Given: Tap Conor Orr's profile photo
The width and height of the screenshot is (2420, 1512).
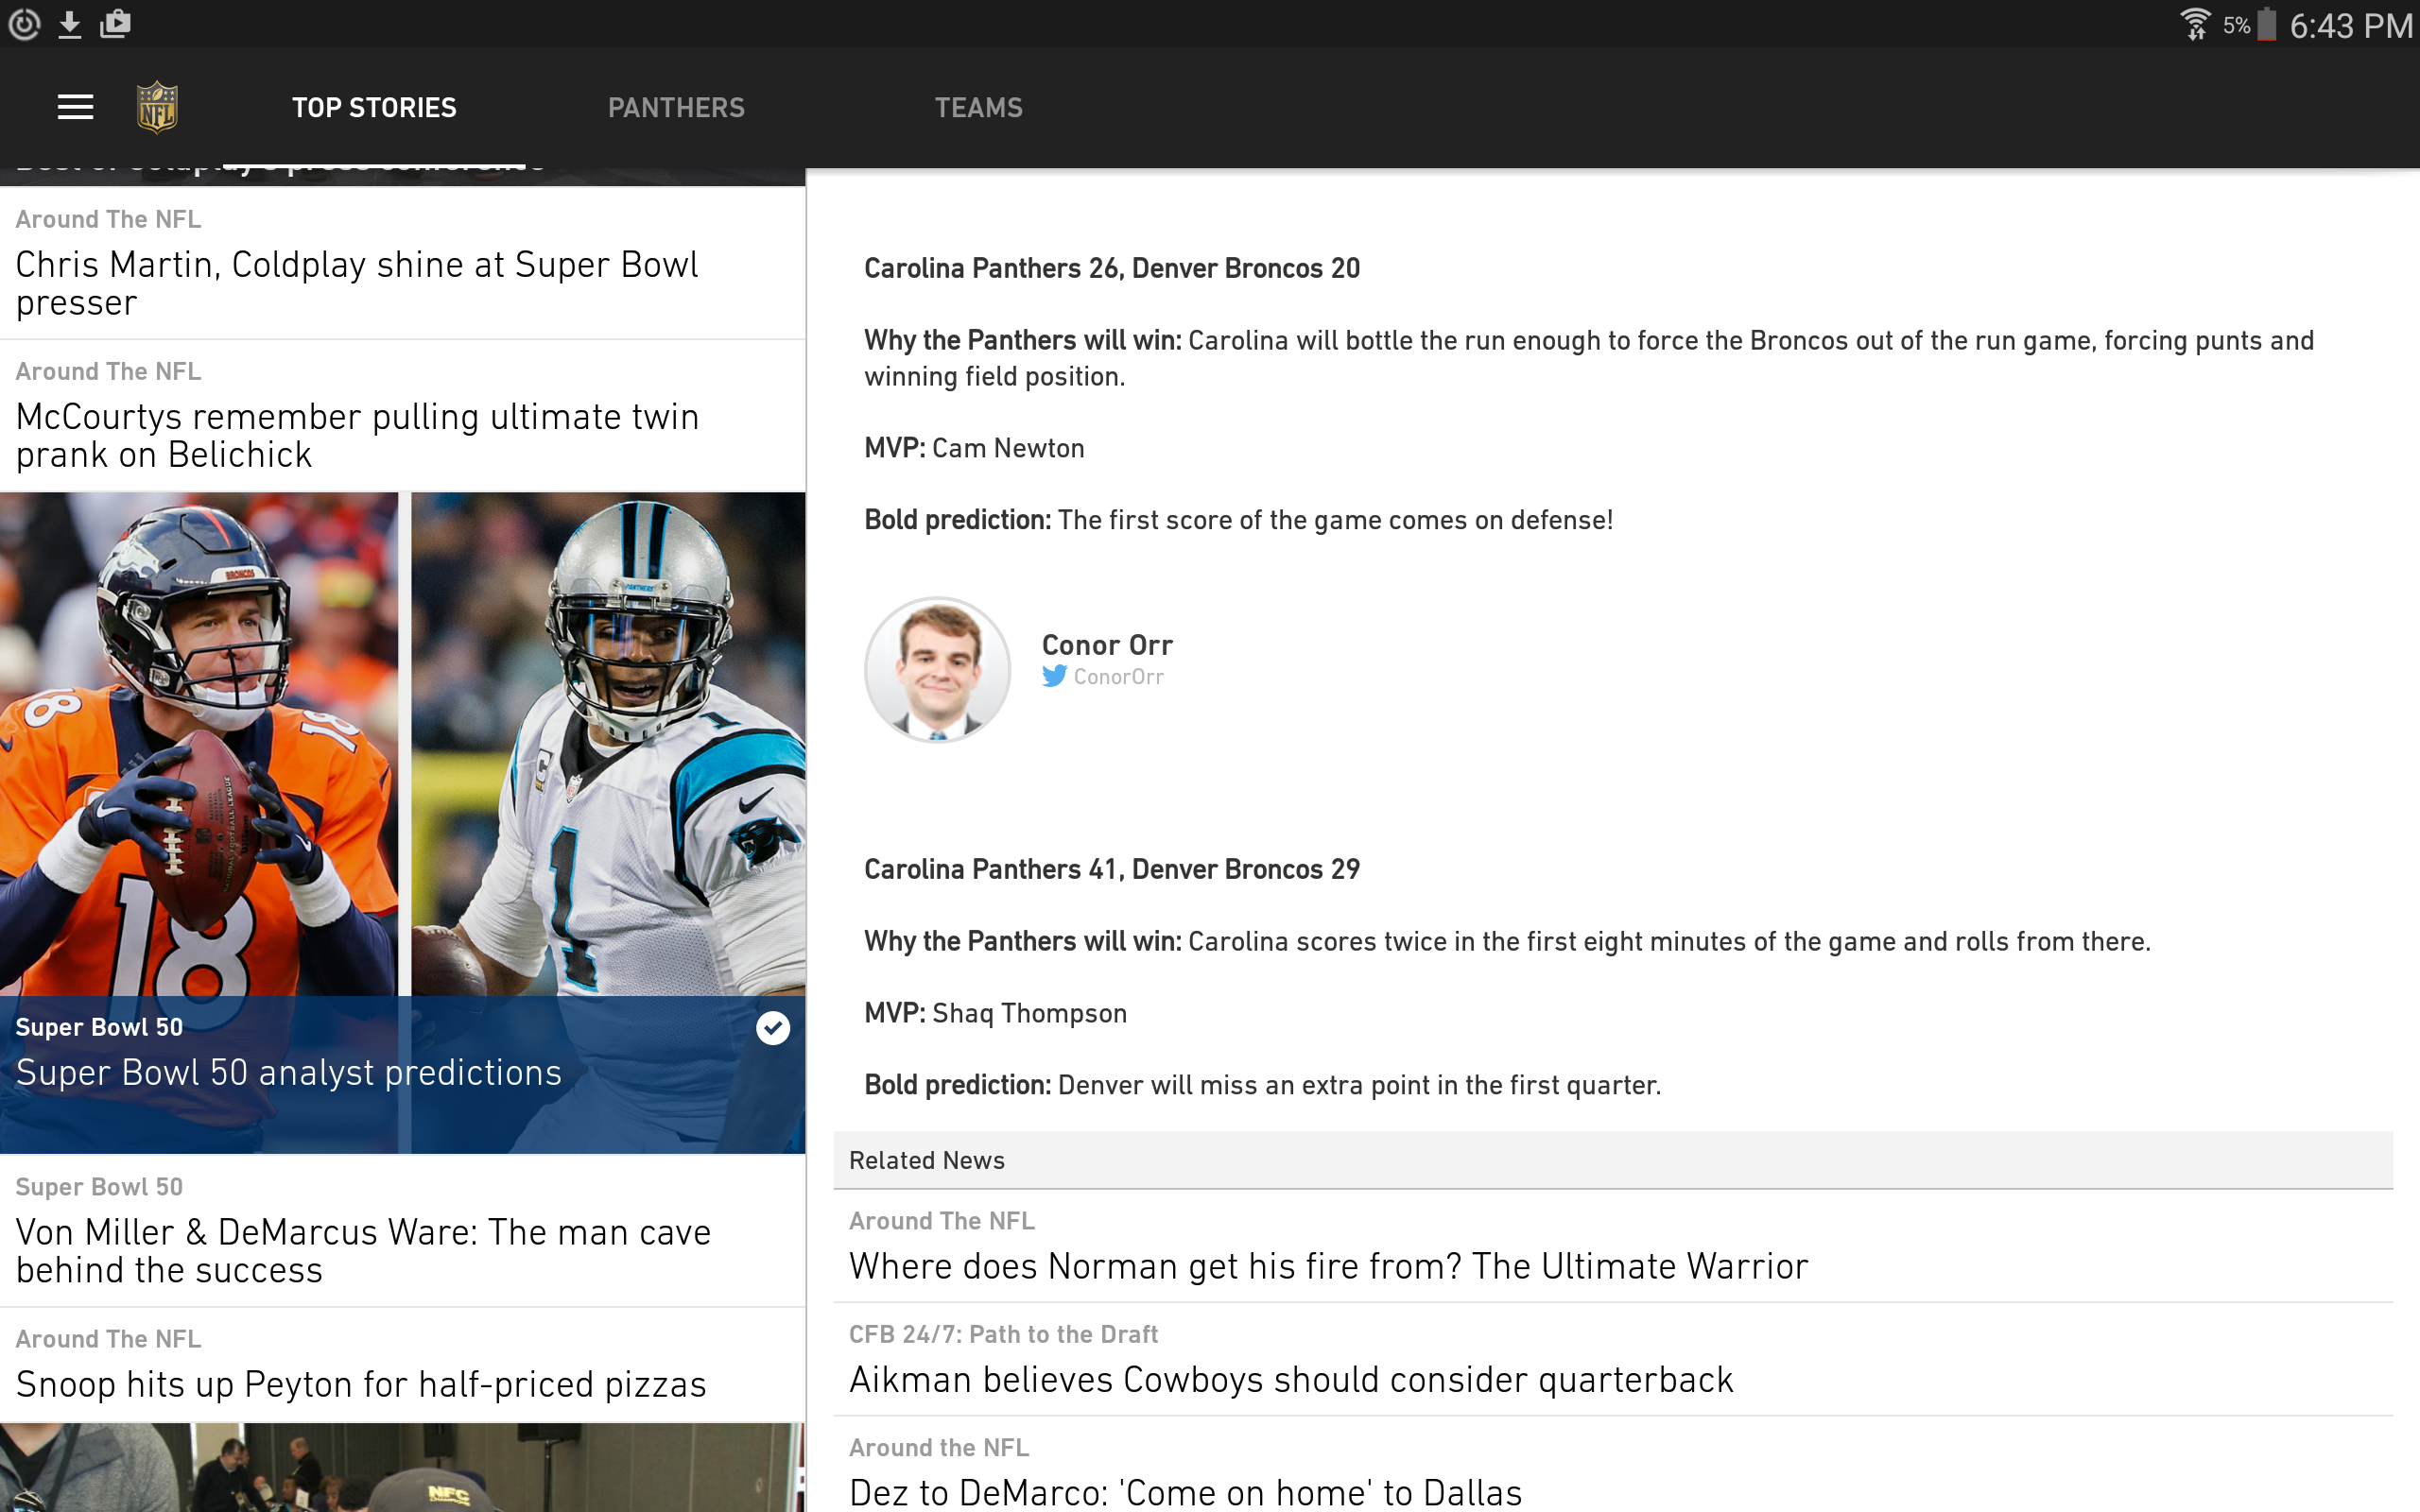Looking at the screenshot, I should (x=937, y=669).
